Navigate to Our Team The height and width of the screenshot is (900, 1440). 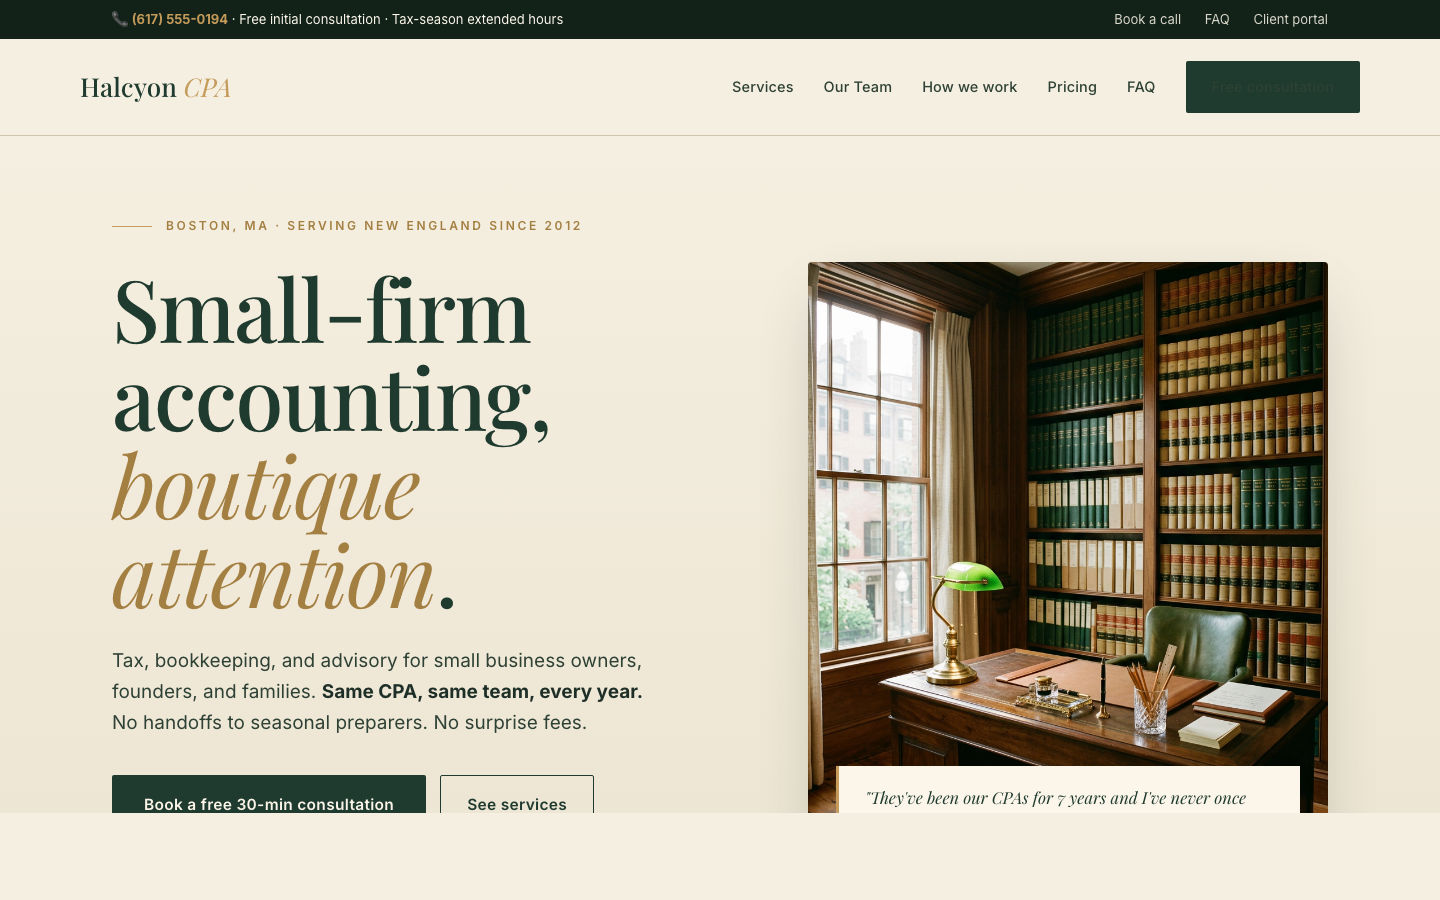point(857,87)
